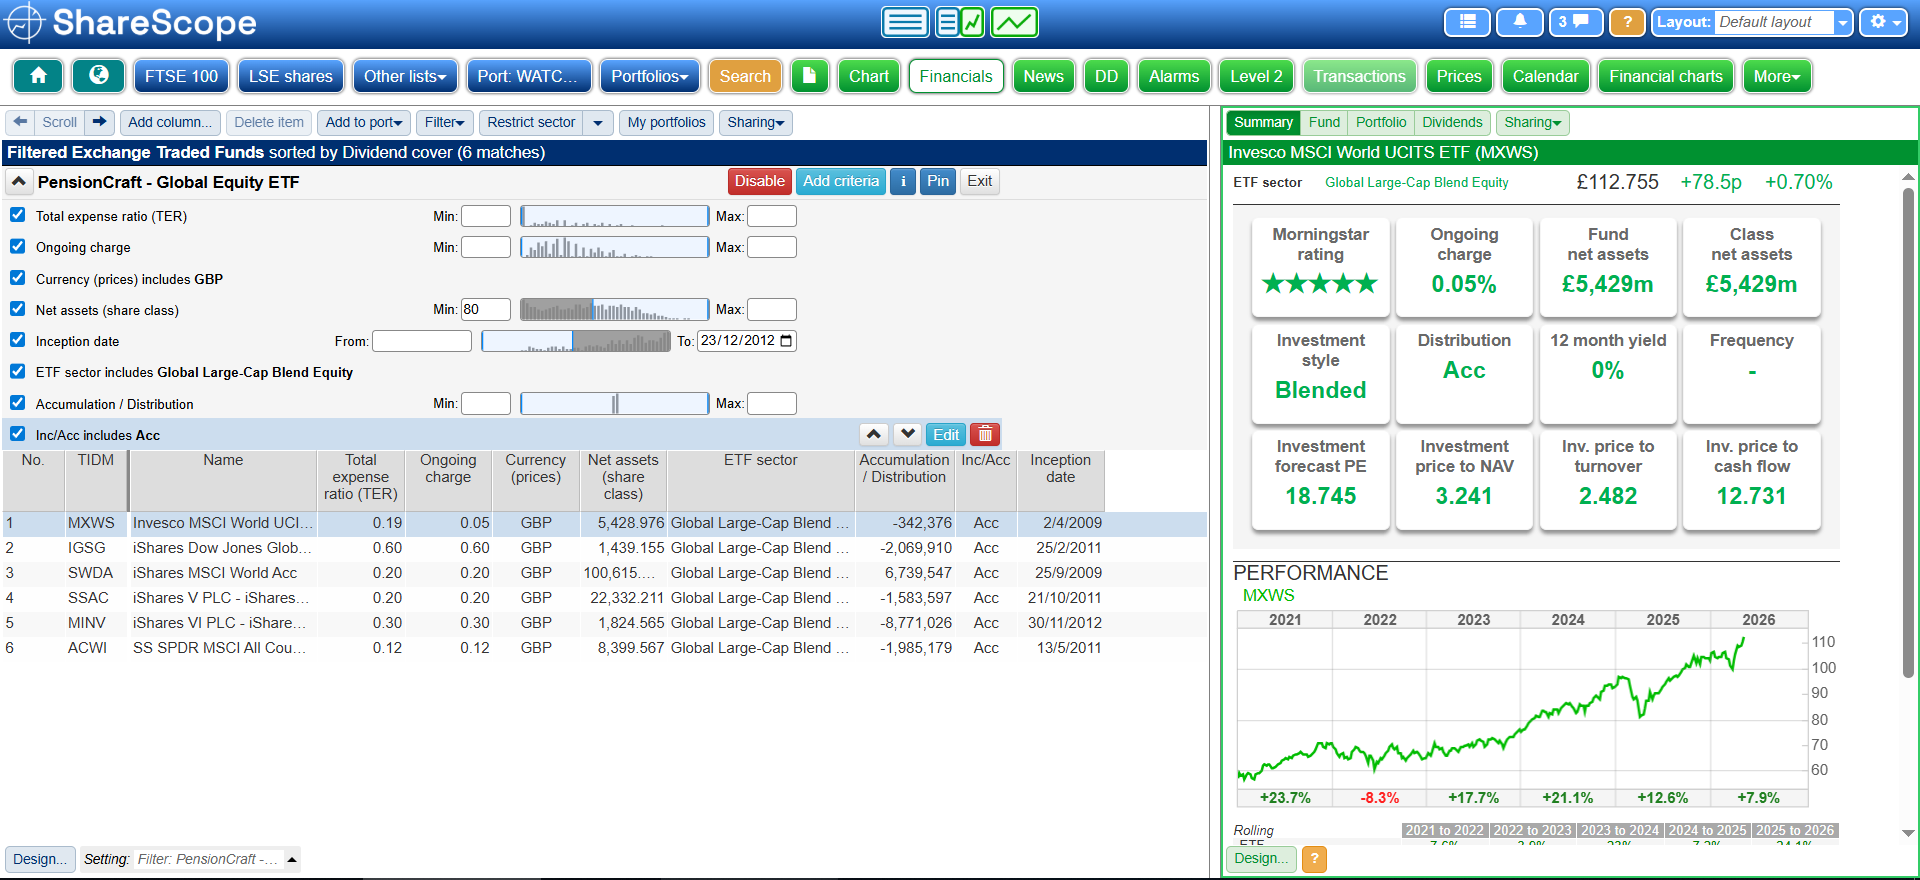Click the Net assets Min input field
The width and height of the screenshot is (1920, 880).
[486, 310]
